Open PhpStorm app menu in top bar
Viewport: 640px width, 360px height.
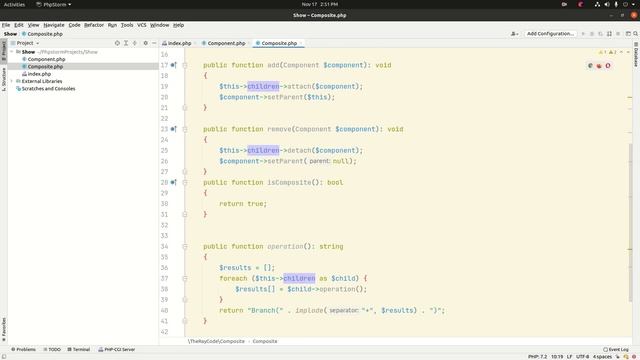(x=53, y=4)
